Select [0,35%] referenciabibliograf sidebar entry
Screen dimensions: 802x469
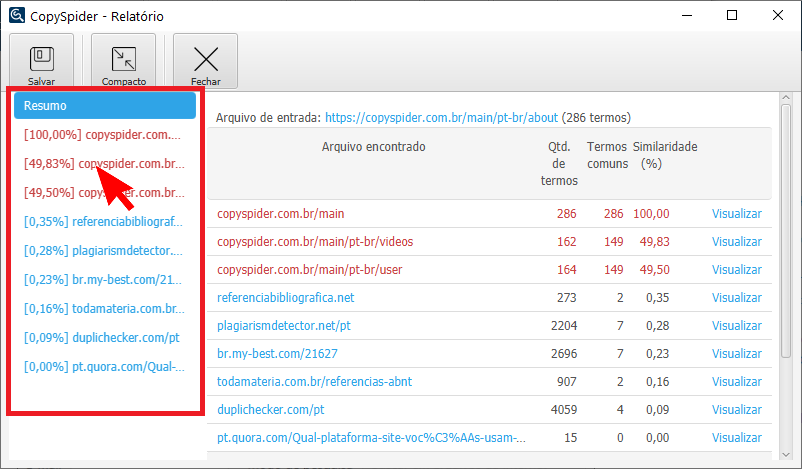[x=103, y=221]
